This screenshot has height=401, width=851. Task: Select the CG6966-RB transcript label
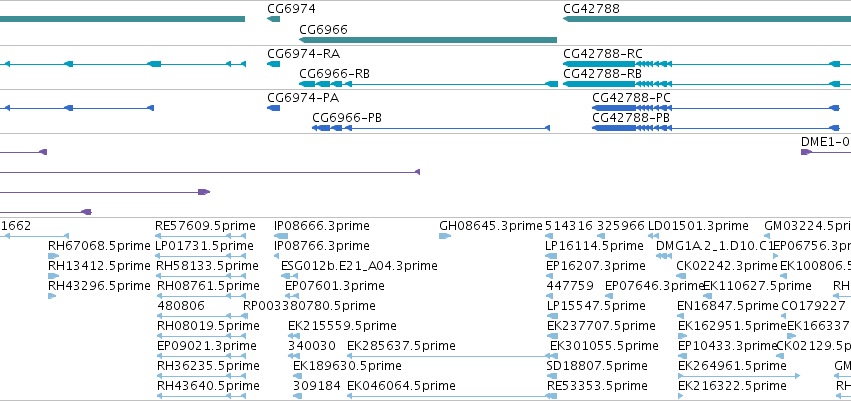pyautogui.click(x=334, y=73)
